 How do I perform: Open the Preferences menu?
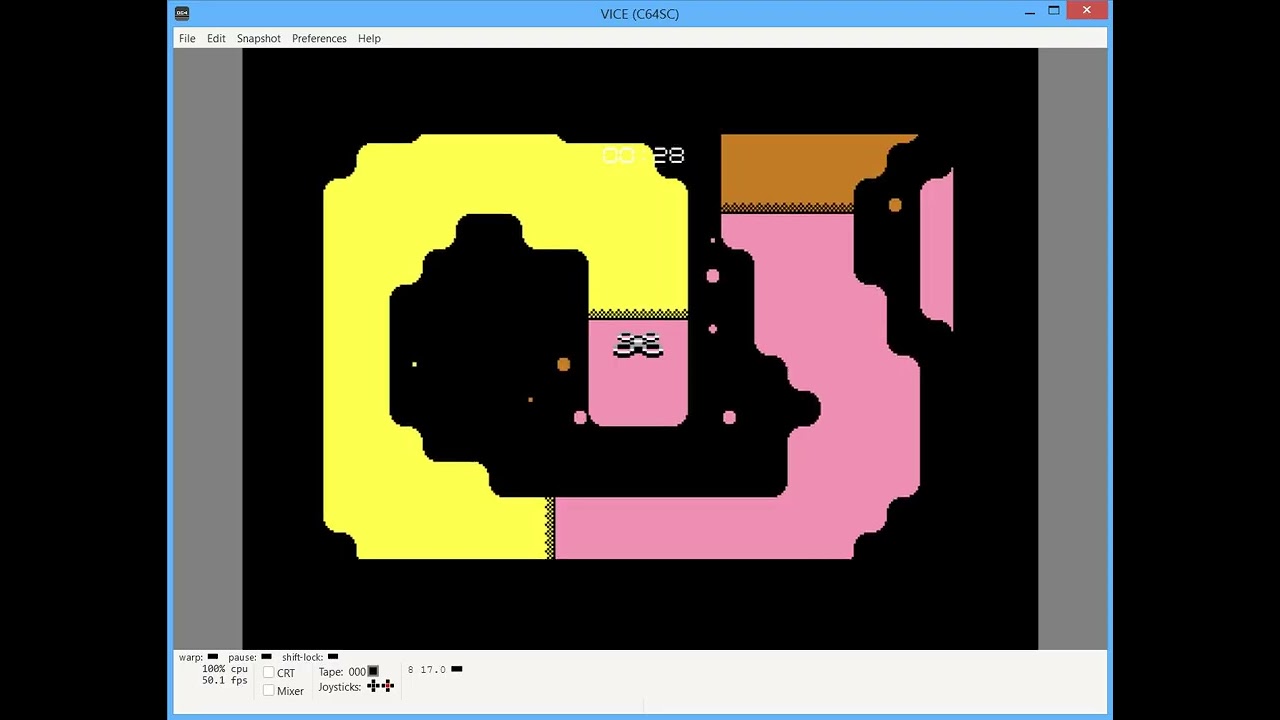coord(319,38)
